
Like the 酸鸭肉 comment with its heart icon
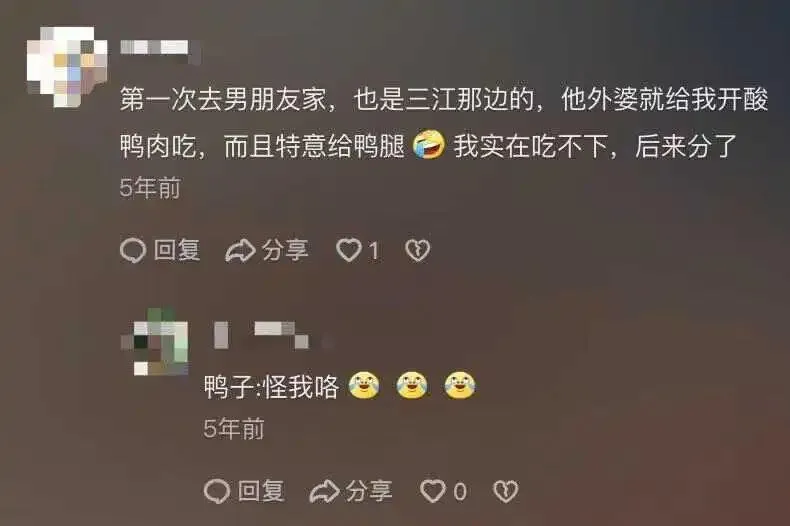348,250
